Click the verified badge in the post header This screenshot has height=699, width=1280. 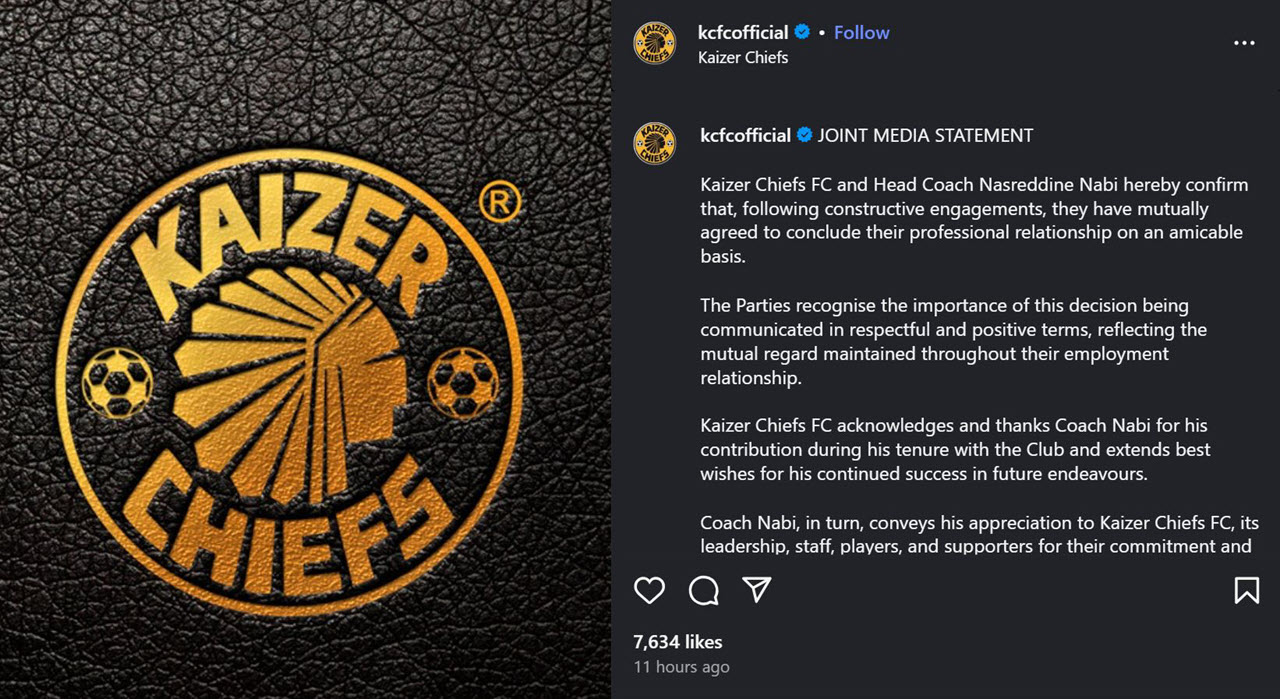point(802,33)
